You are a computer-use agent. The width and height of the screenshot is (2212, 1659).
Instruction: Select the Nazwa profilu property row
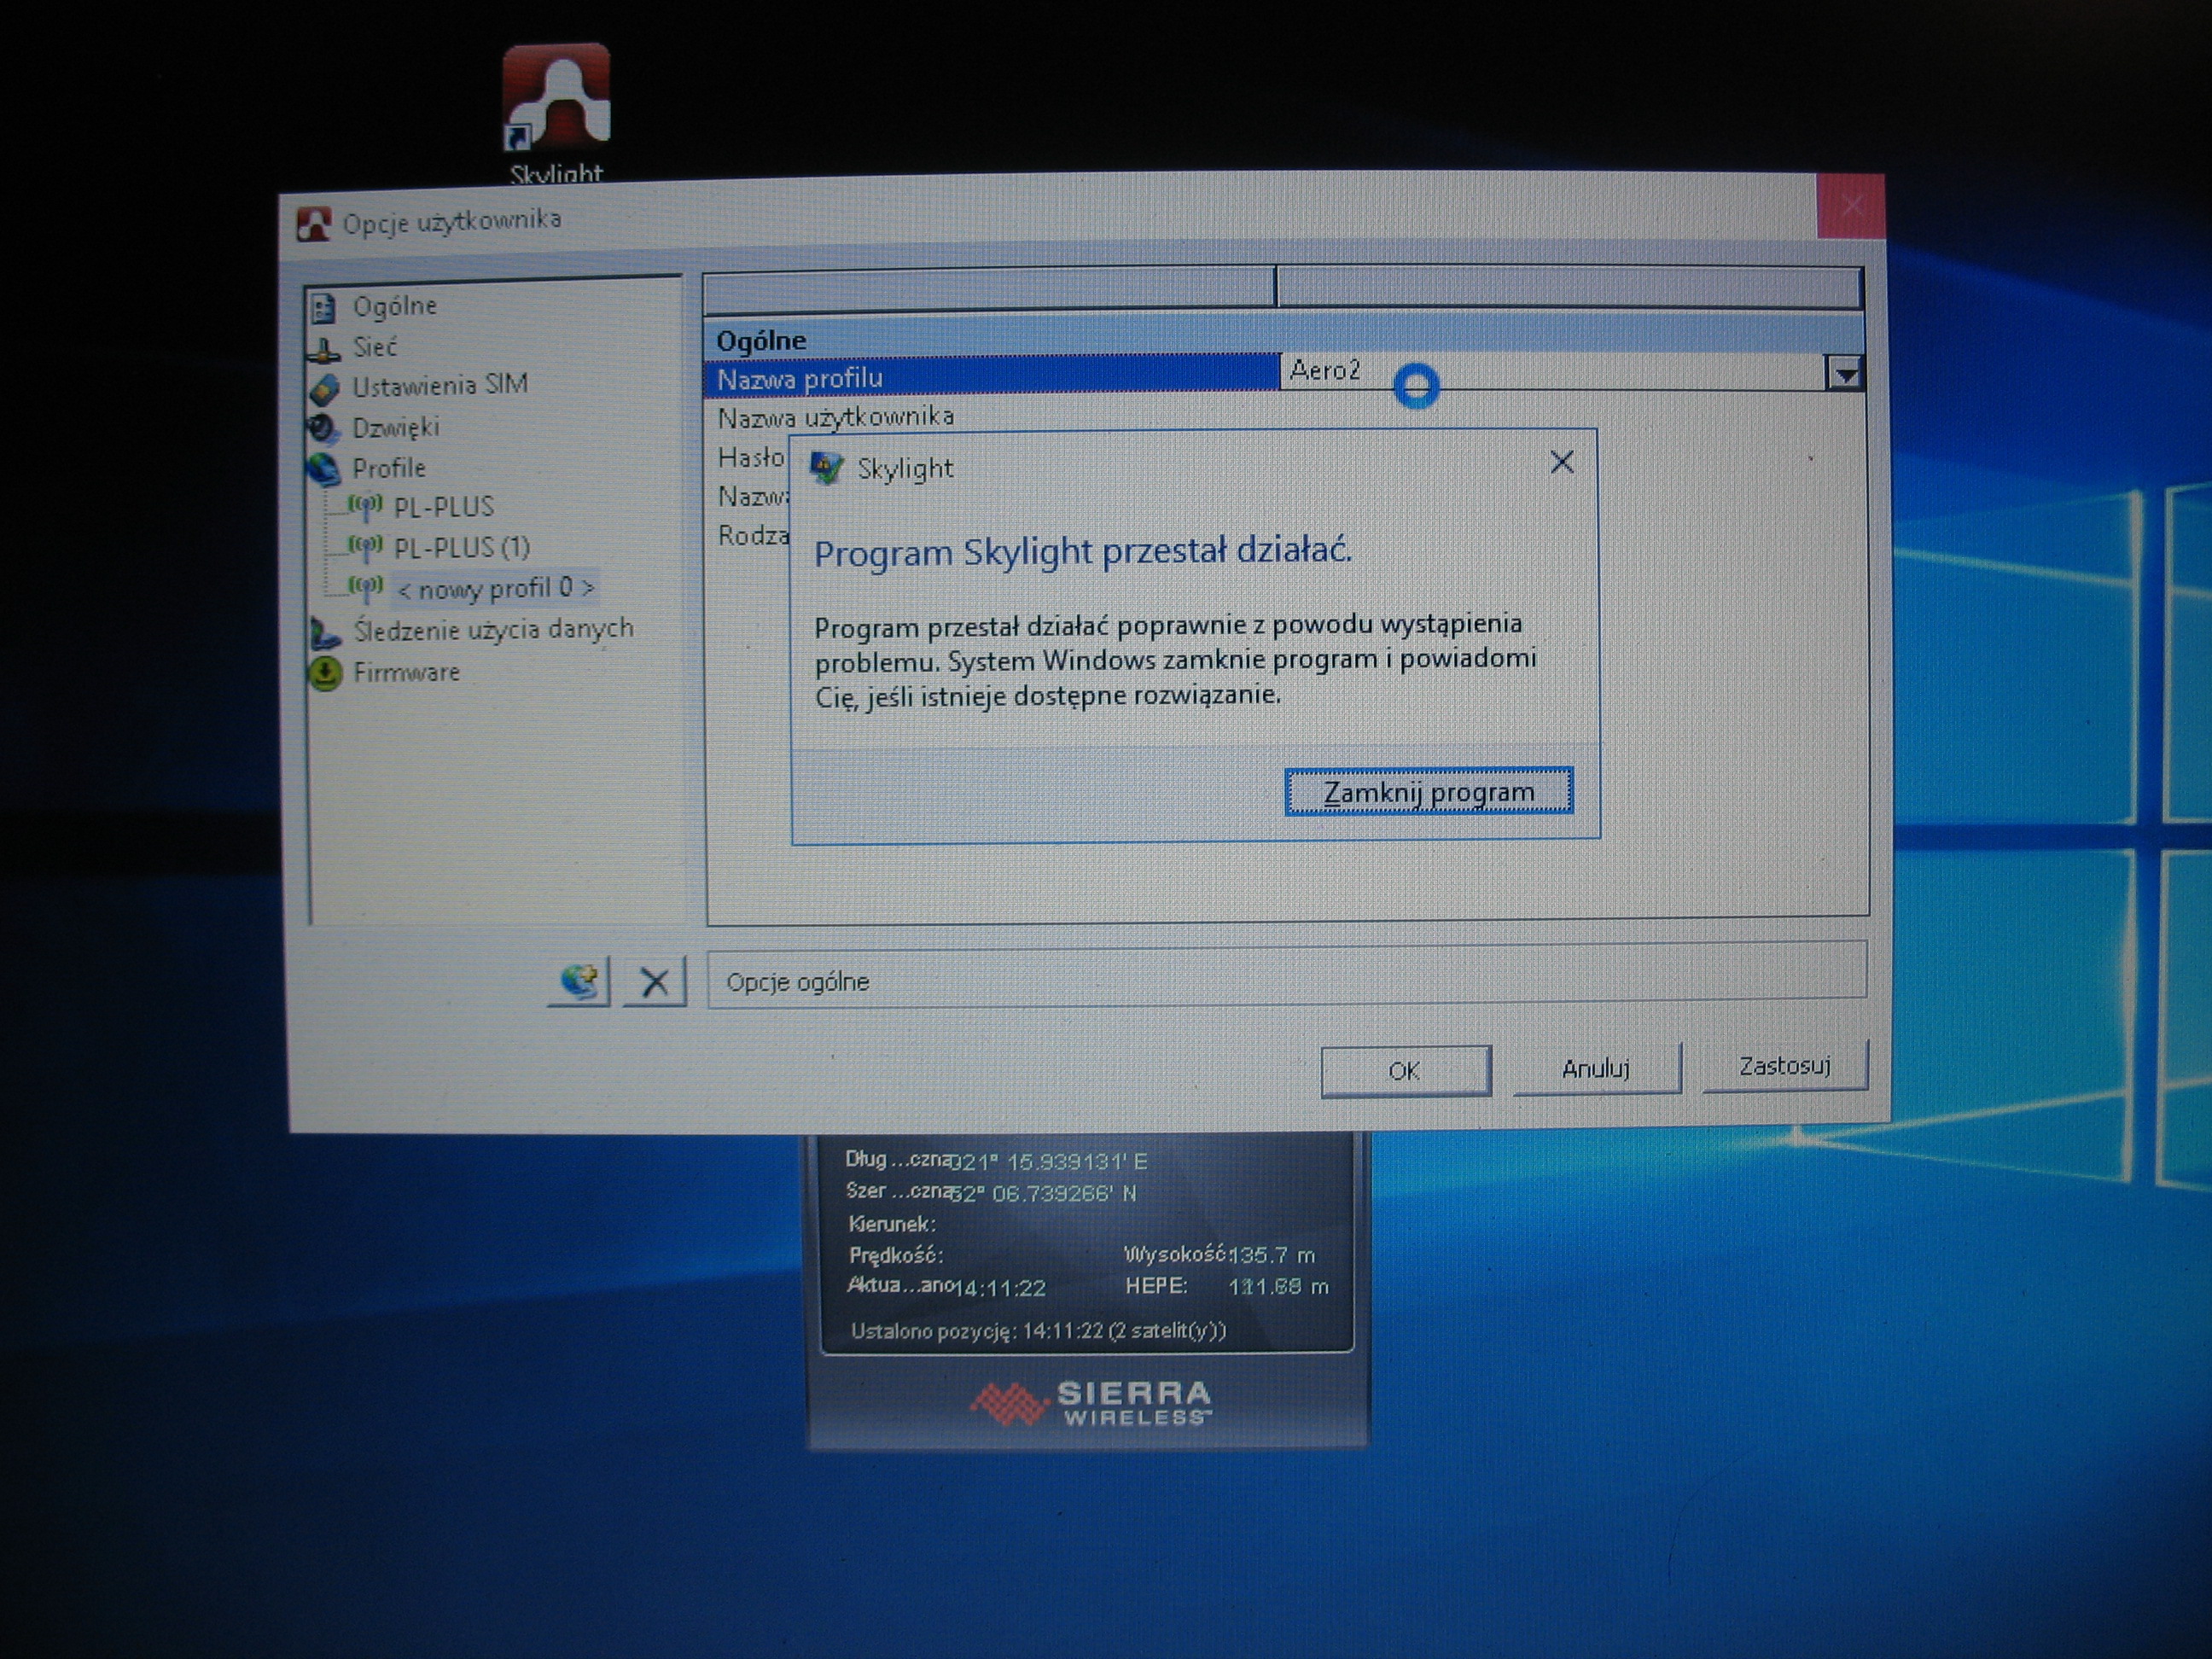tap(991, 378)
